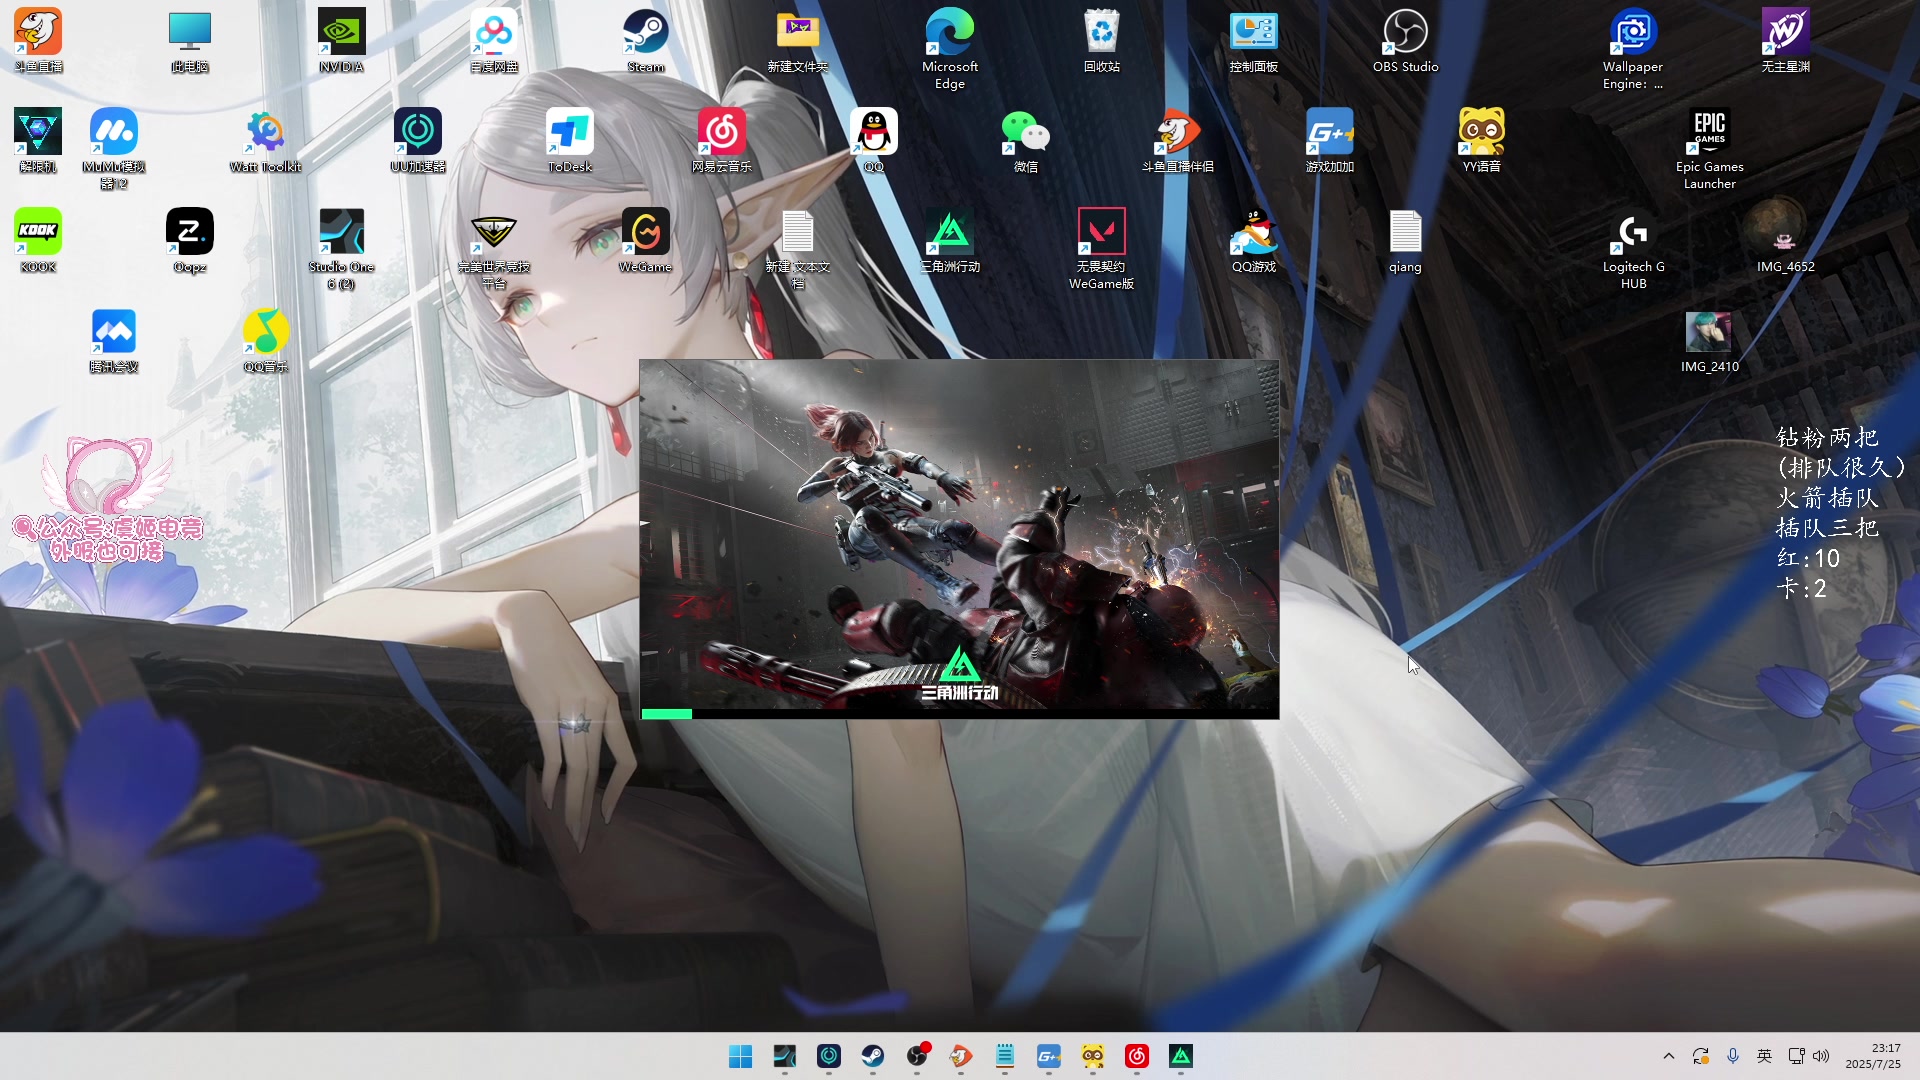Switch to Studio One in taskbar
This screenshot has height=1080, width=1920.
pyautogui.click(x=785, y=1056)
